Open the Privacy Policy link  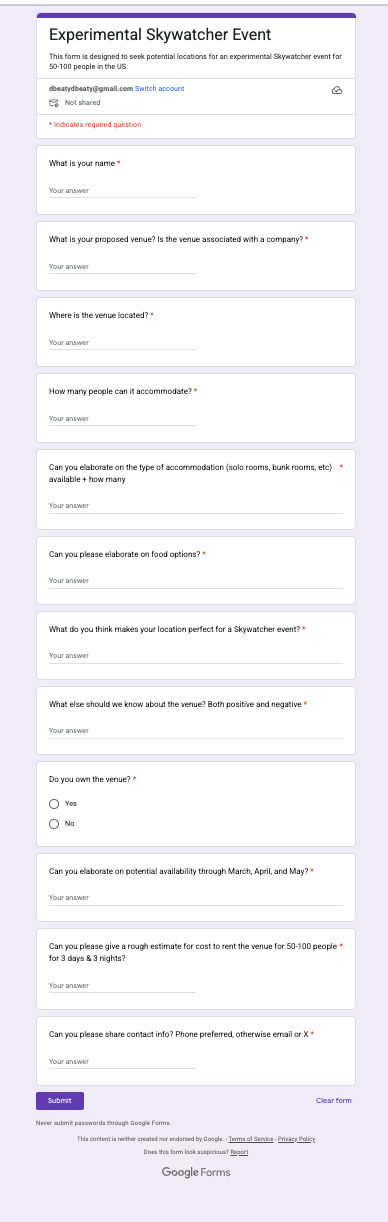[296, 1139]
